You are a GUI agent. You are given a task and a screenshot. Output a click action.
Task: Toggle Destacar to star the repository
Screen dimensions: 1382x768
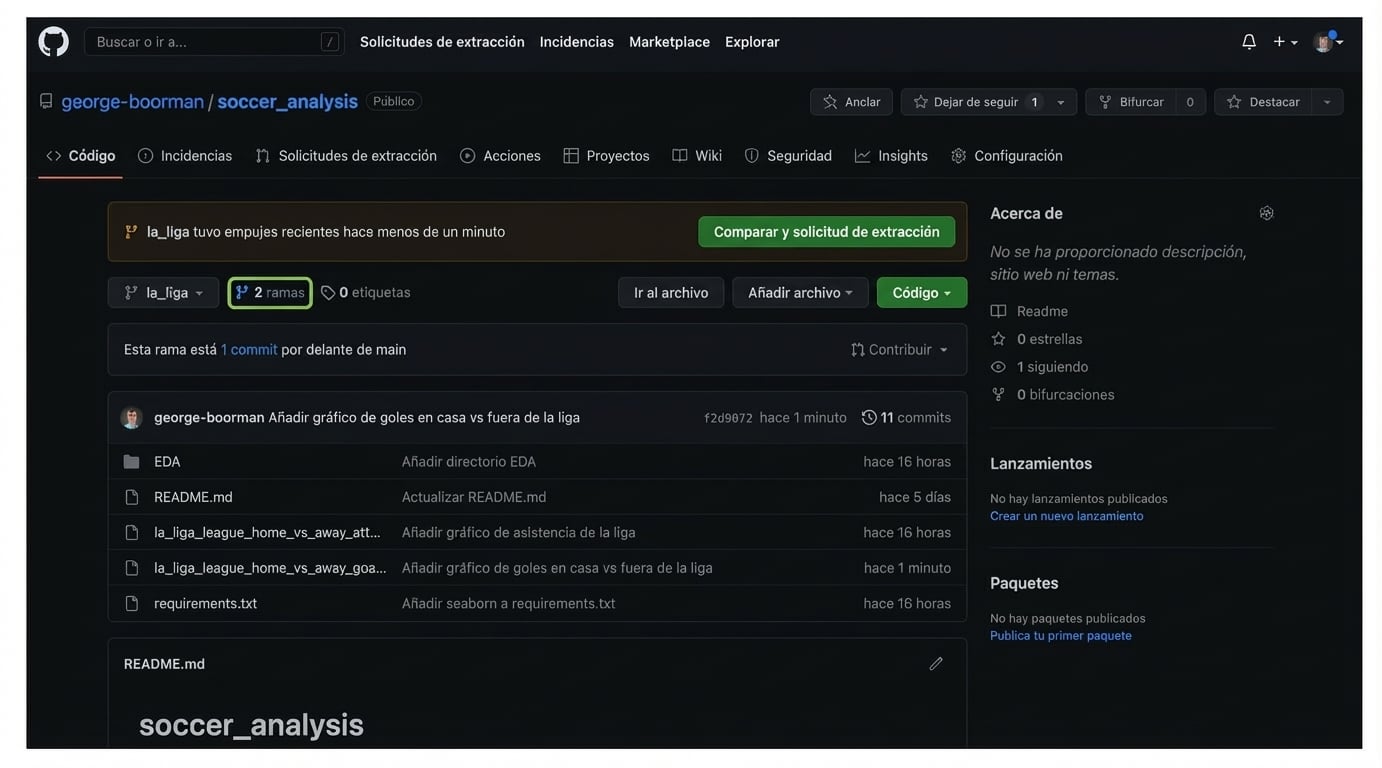[x=1264, y=102]
